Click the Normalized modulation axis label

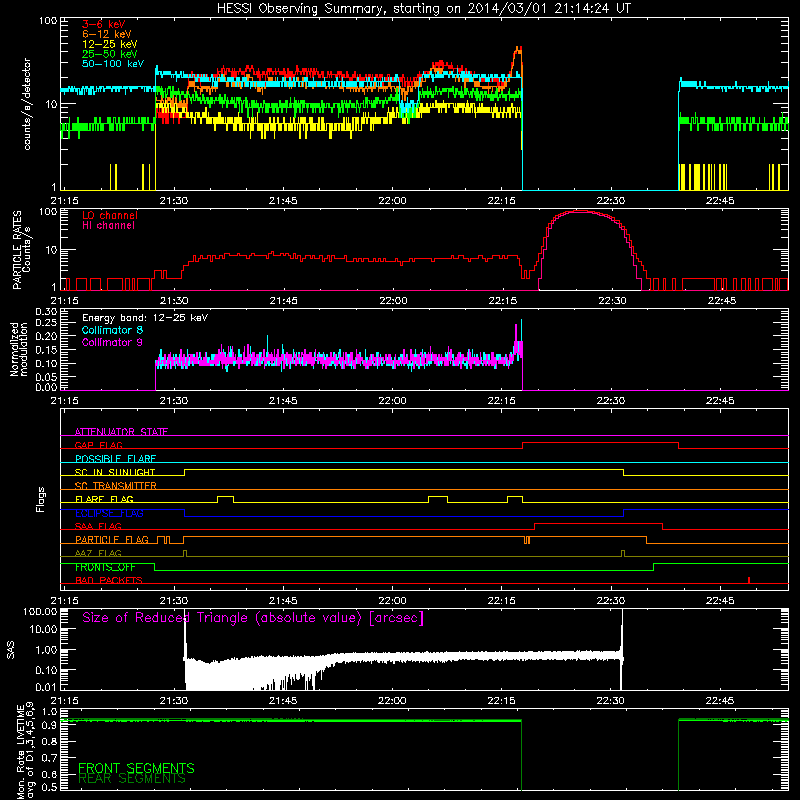click(x=19, y=349)
